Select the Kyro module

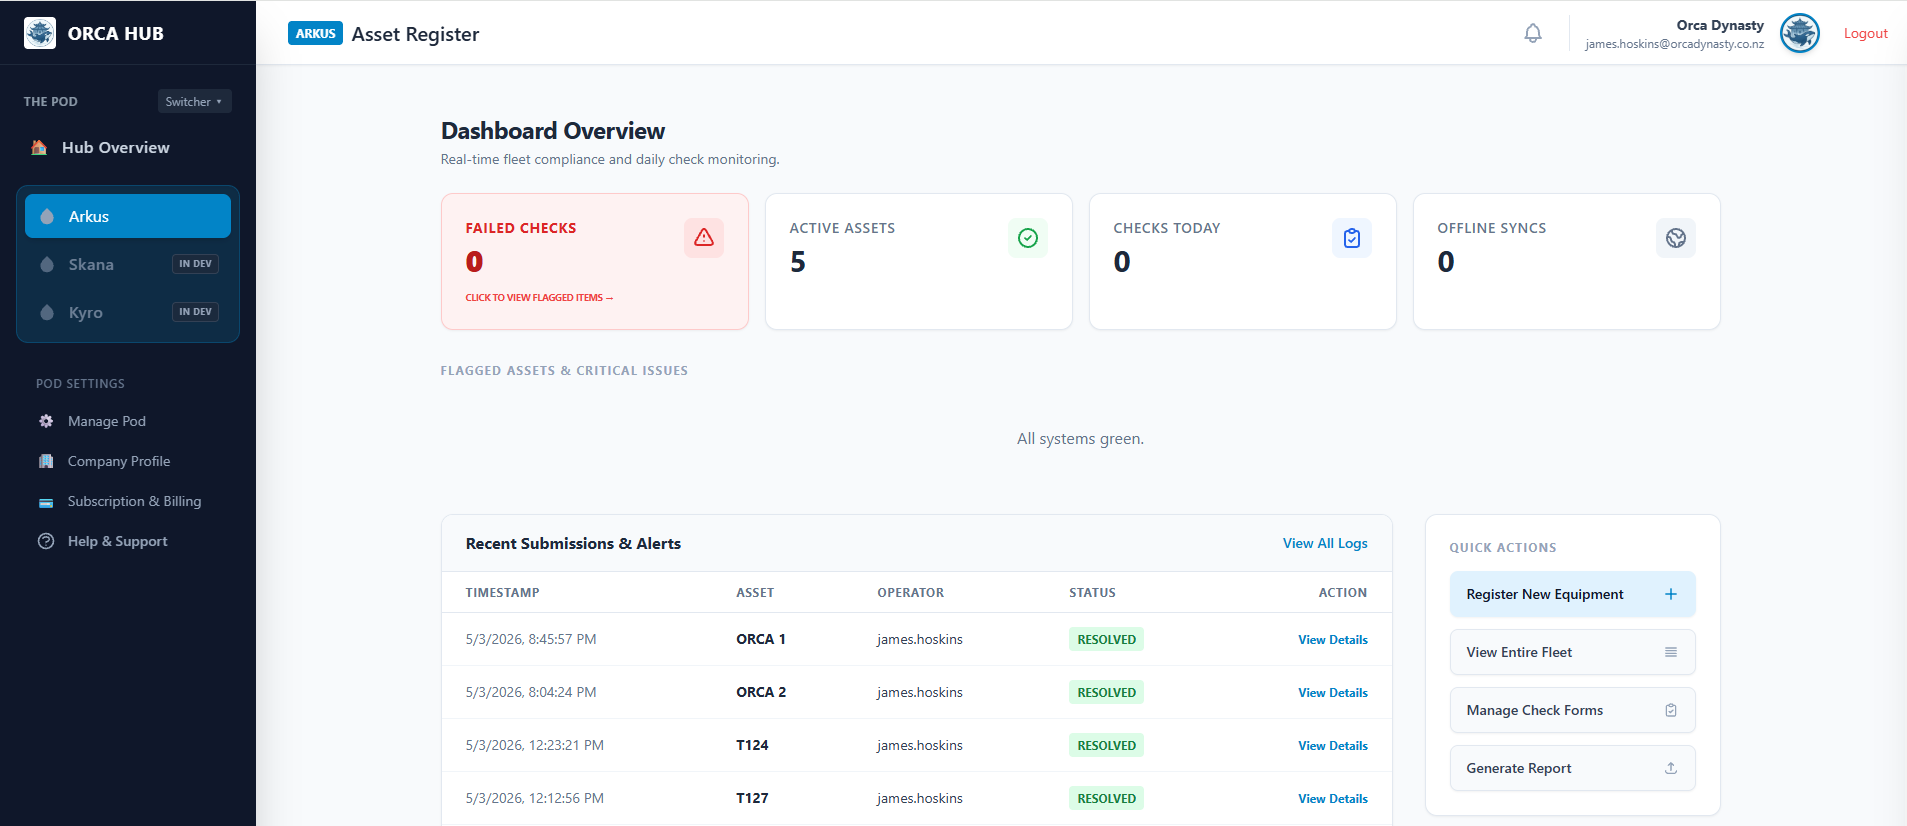click(128, 312)
